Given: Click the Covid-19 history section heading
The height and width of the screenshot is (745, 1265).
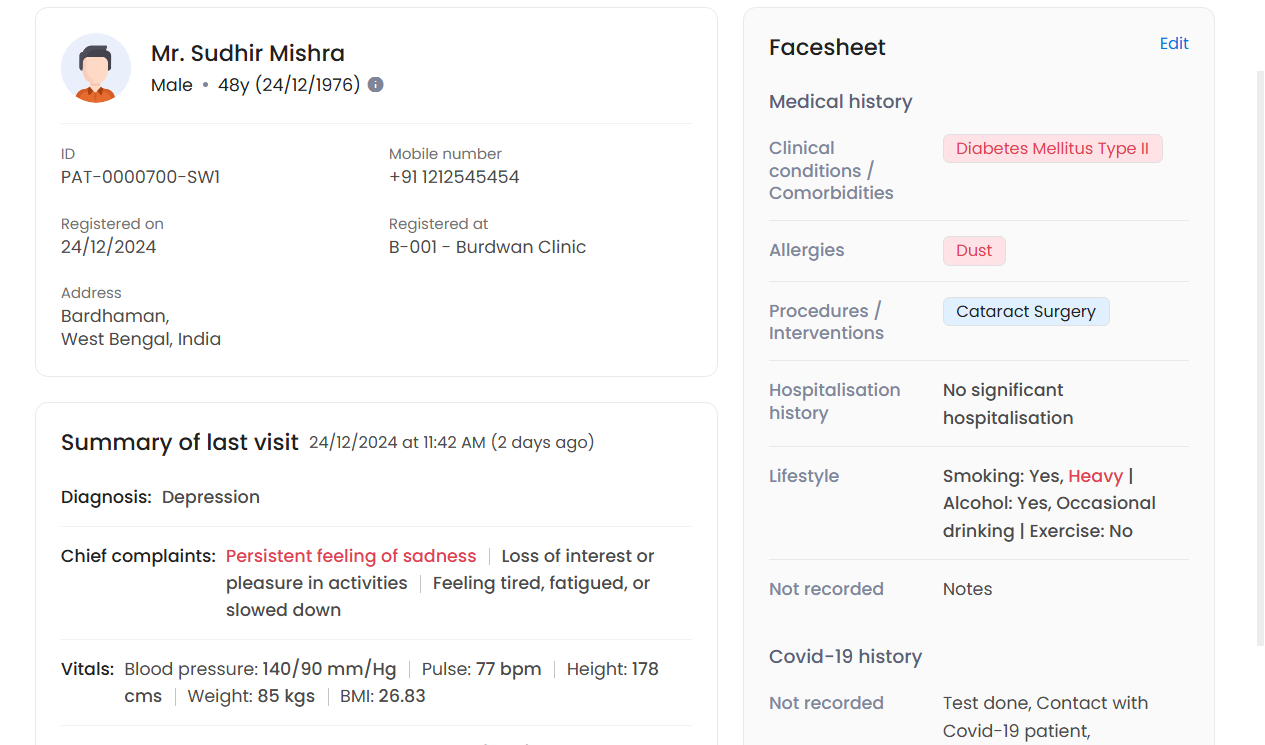Looking at the screenshot, I should [x=846, y=657].
